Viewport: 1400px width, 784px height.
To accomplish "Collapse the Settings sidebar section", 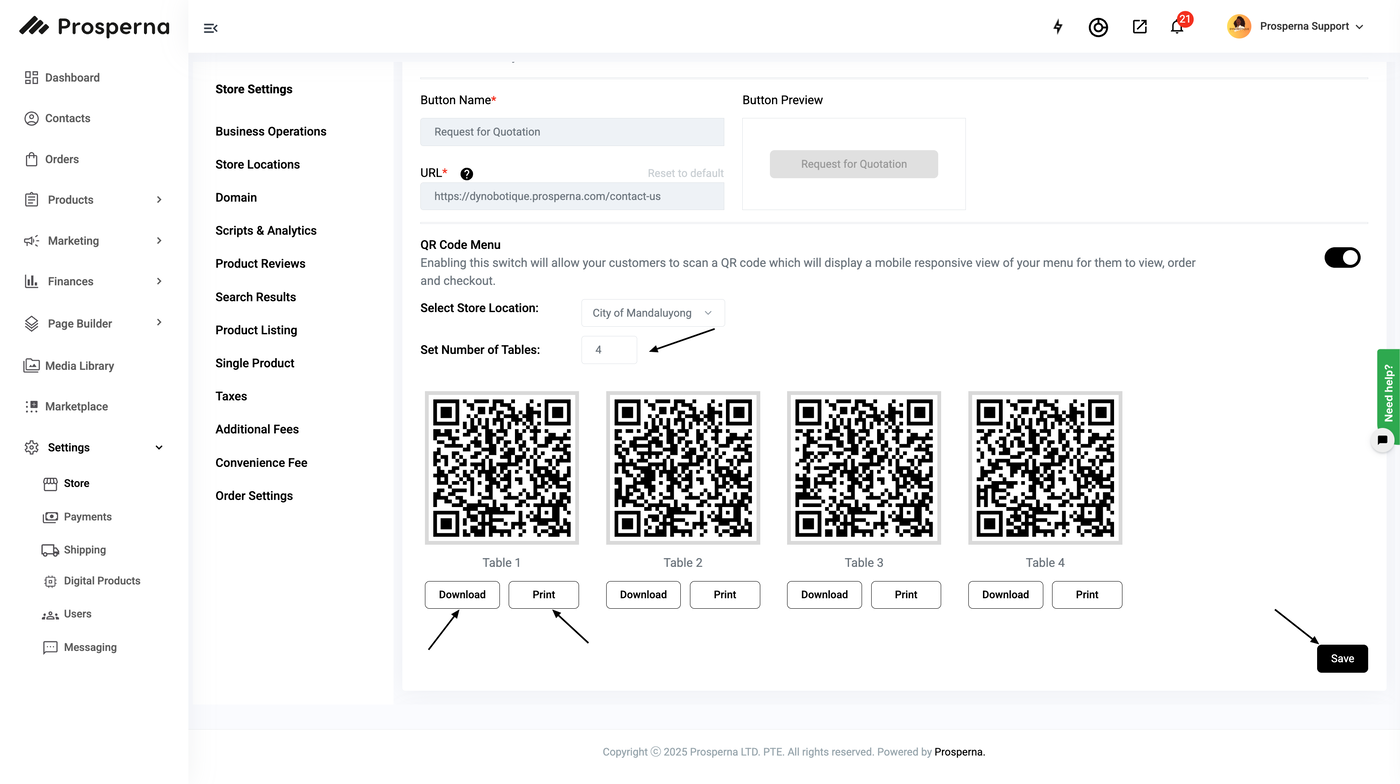I will coord(159,448).
